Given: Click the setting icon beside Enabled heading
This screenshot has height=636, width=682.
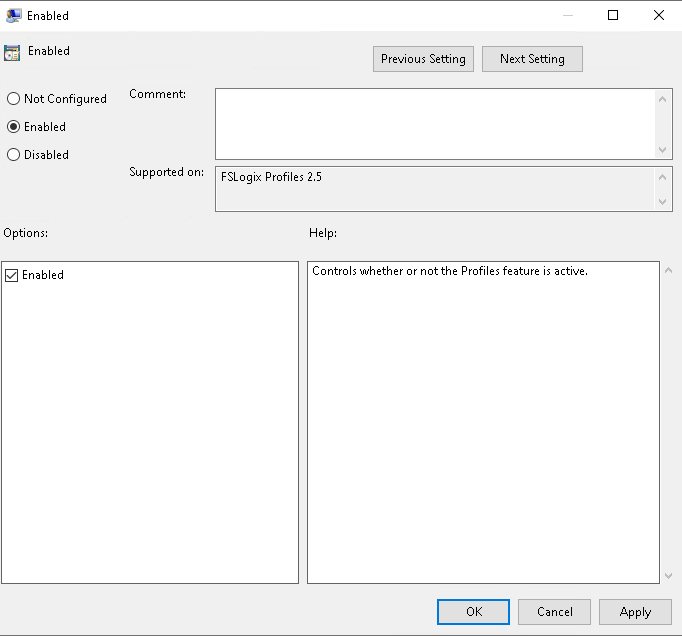Looking at the screenshot, I should pos(12,53).
